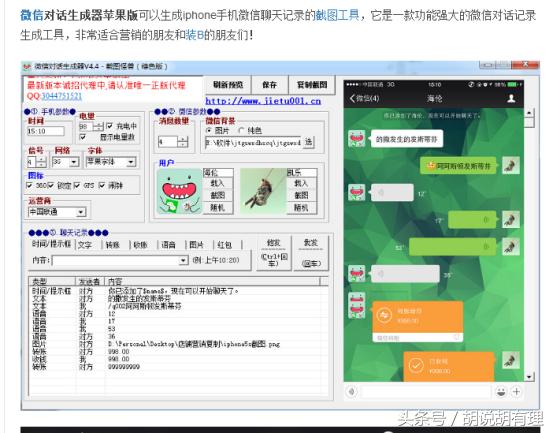Click the copy screenshot button beside 保存

(312, 85)
